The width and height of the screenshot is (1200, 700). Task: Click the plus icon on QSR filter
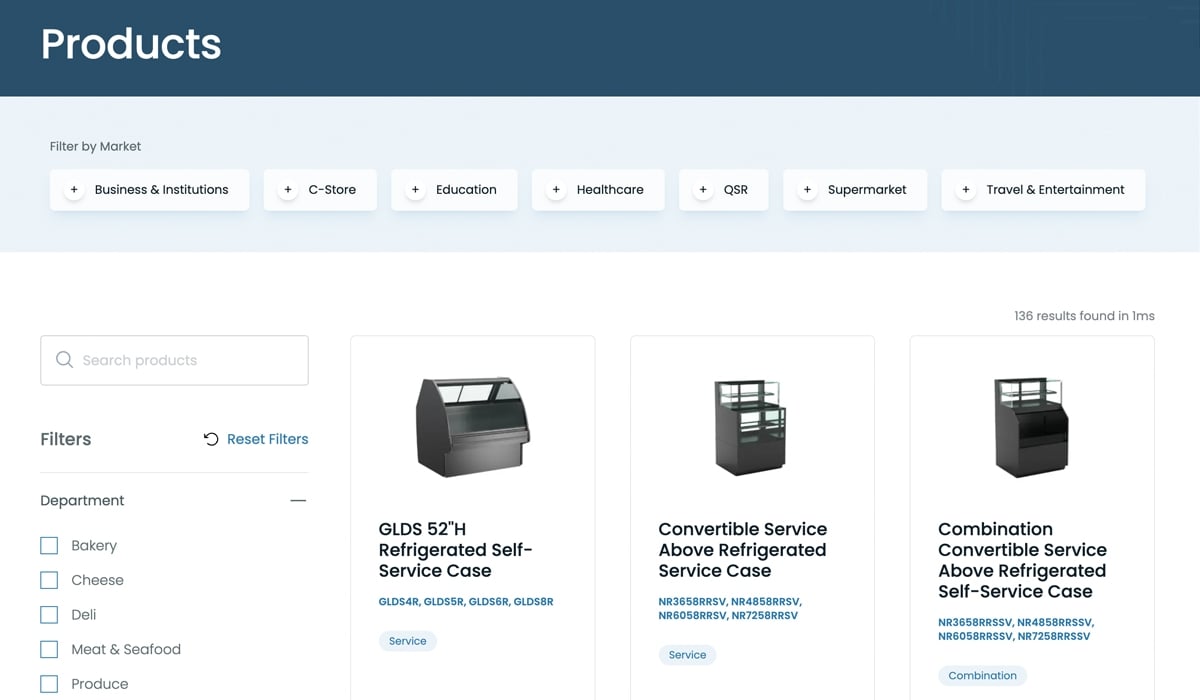pos(703,190)
